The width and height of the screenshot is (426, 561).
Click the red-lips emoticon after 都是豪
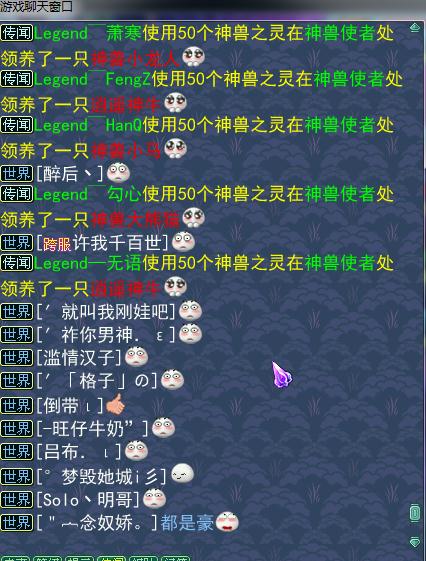[x=227, y=522]
